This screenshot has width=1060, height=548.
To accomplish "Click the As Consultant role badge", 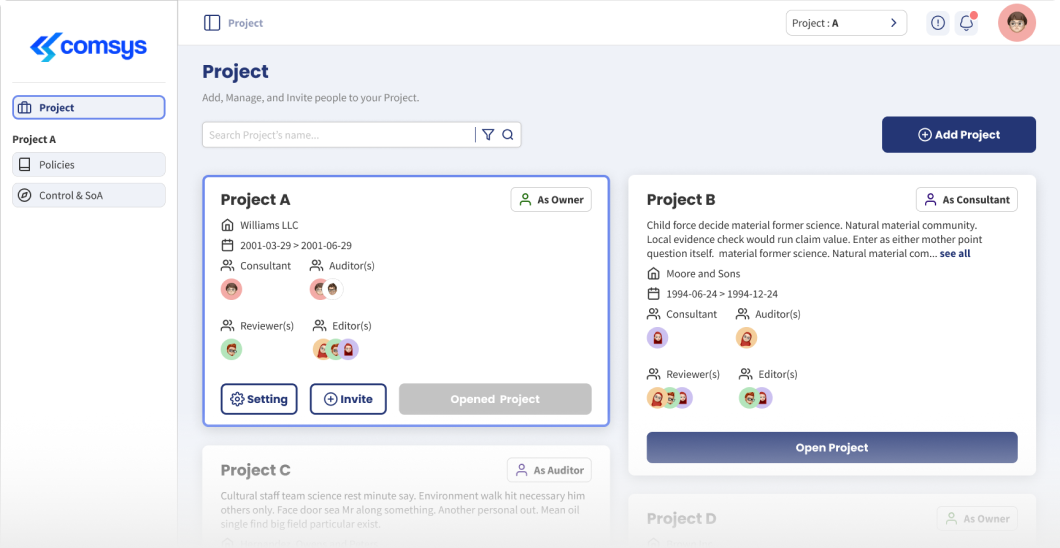I will 966,200.
